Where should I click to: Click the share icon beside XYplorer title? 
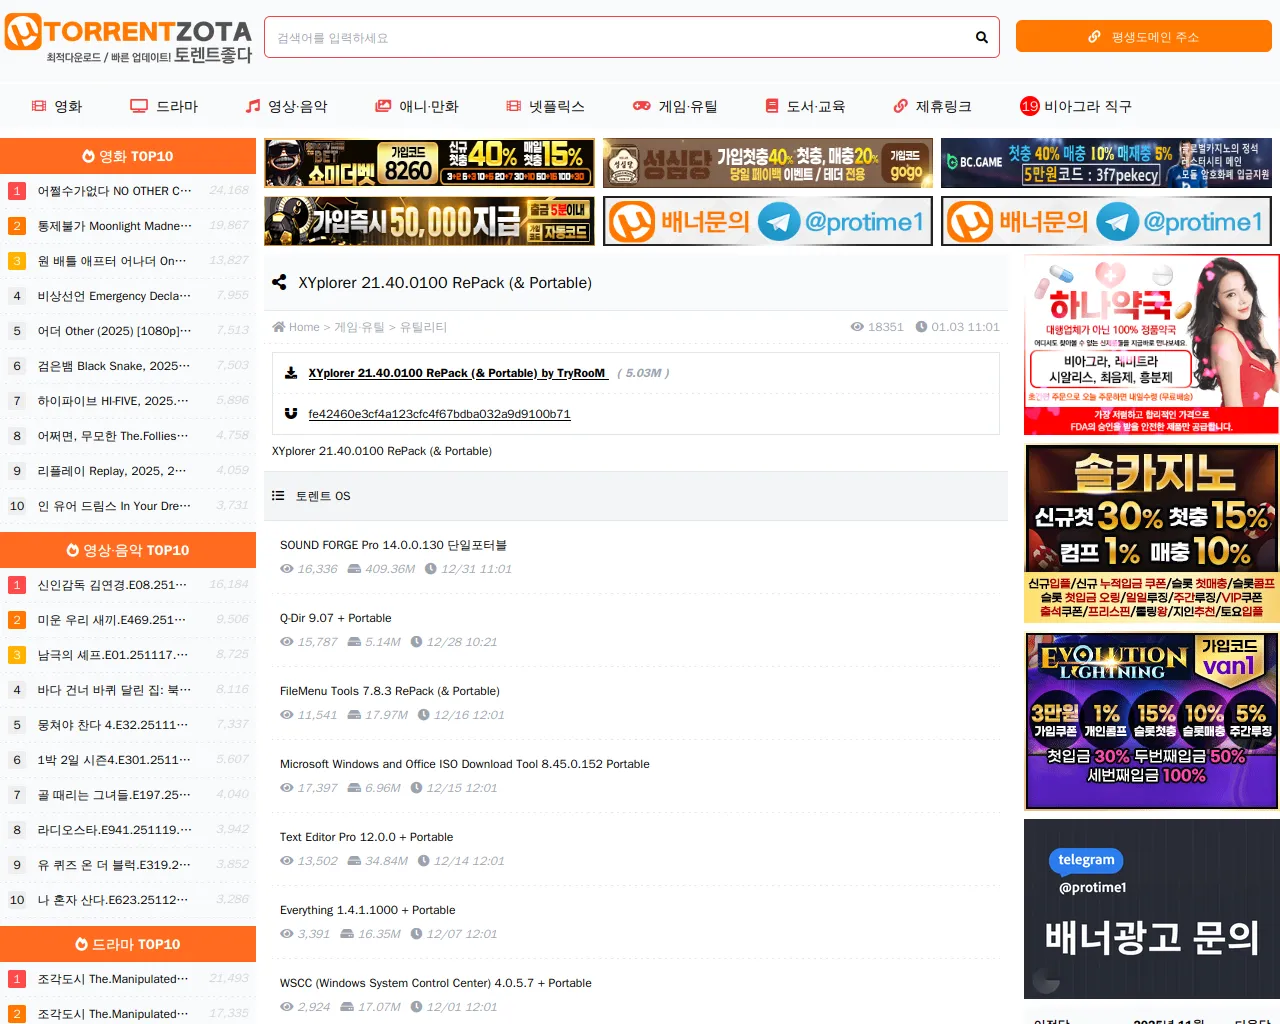279,283
